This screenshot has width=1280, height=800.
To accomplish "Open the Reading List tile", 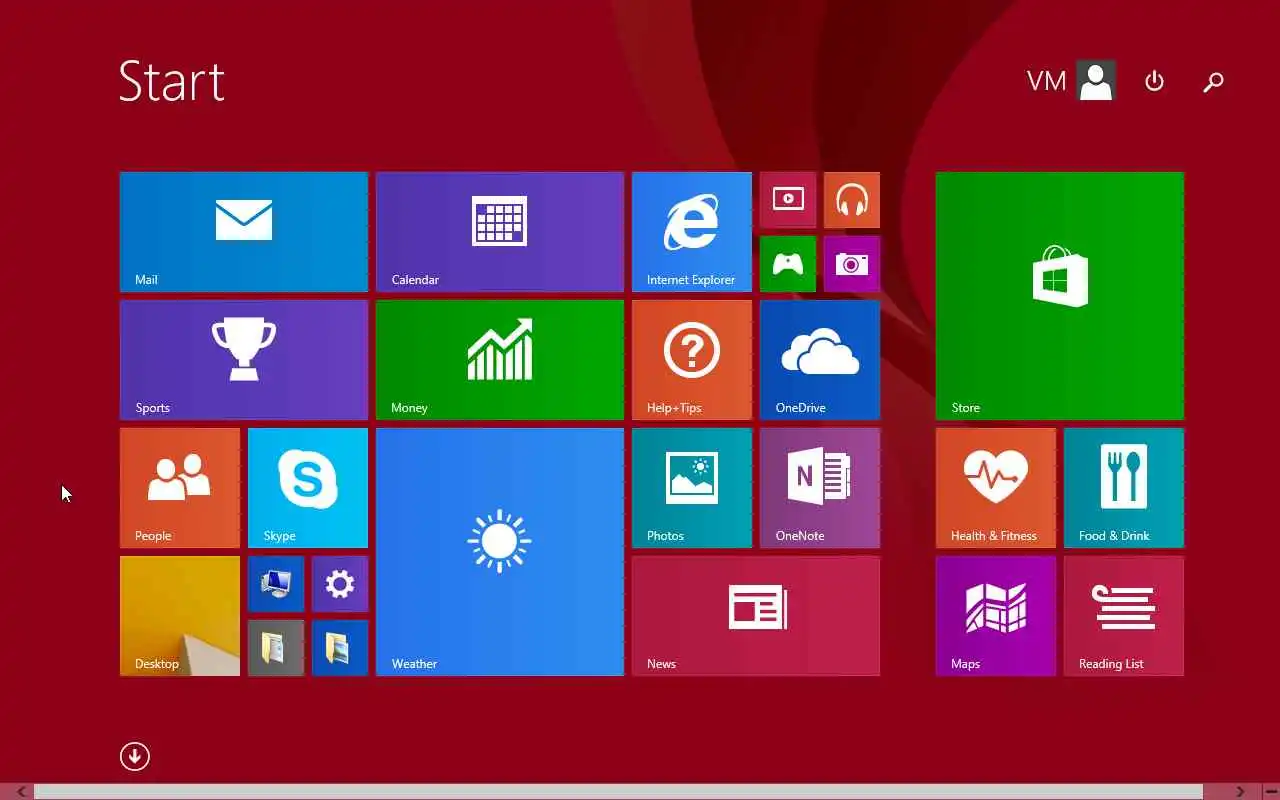I will [x=1124, y=616].
